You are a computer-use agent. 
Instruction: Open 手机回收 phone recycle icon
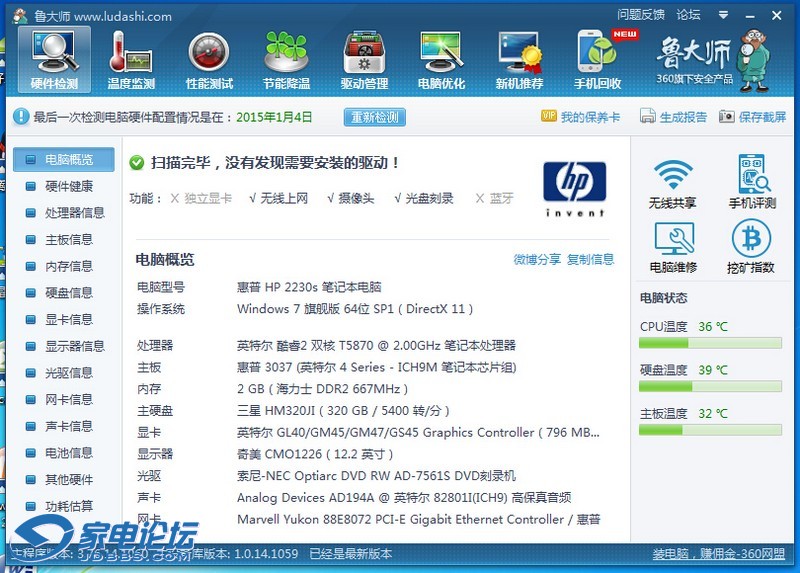[597, 59]
